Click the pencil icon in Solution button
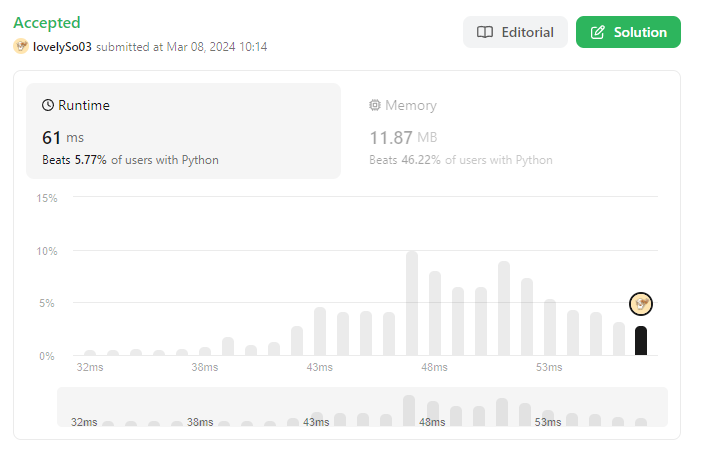This screenshot has width=701, height=452. (x=598, y=32)
